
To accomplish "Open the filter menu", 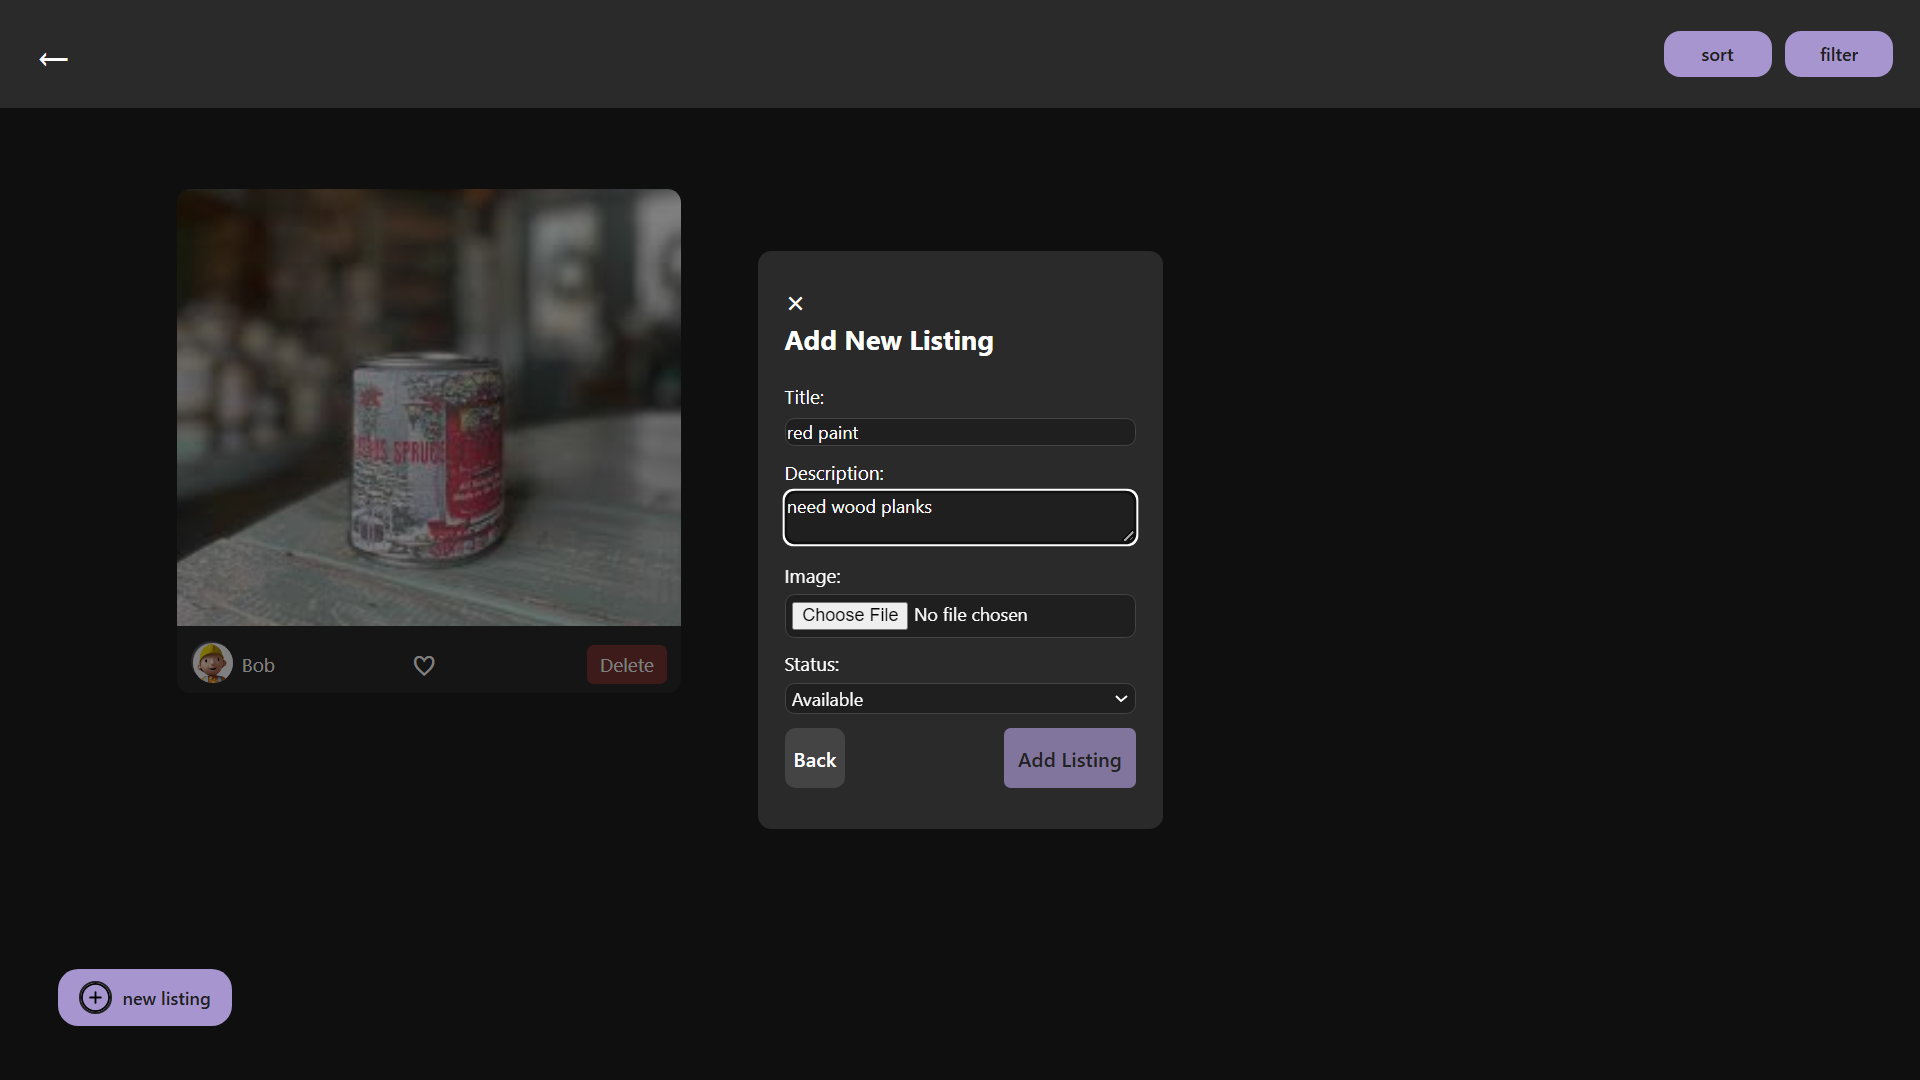I will [1838, 54].
